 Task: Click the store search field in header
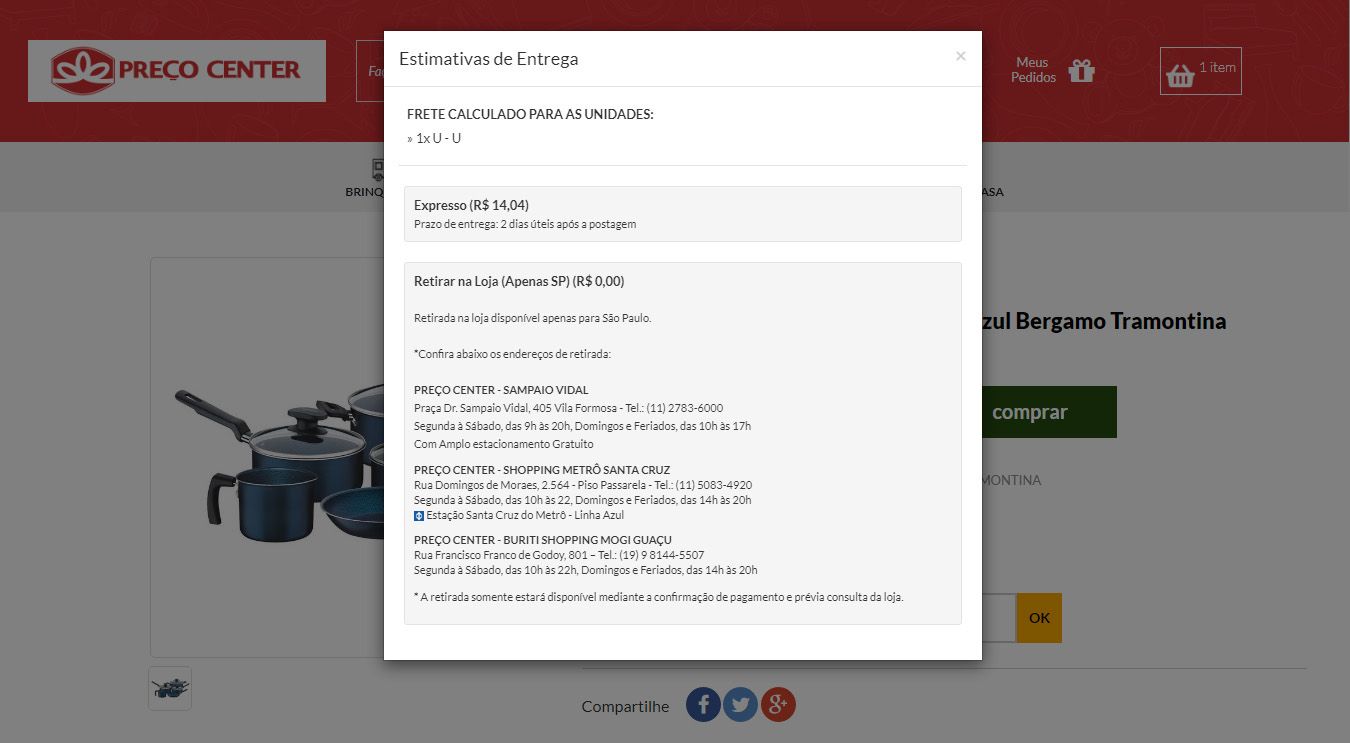coord(370,71)
